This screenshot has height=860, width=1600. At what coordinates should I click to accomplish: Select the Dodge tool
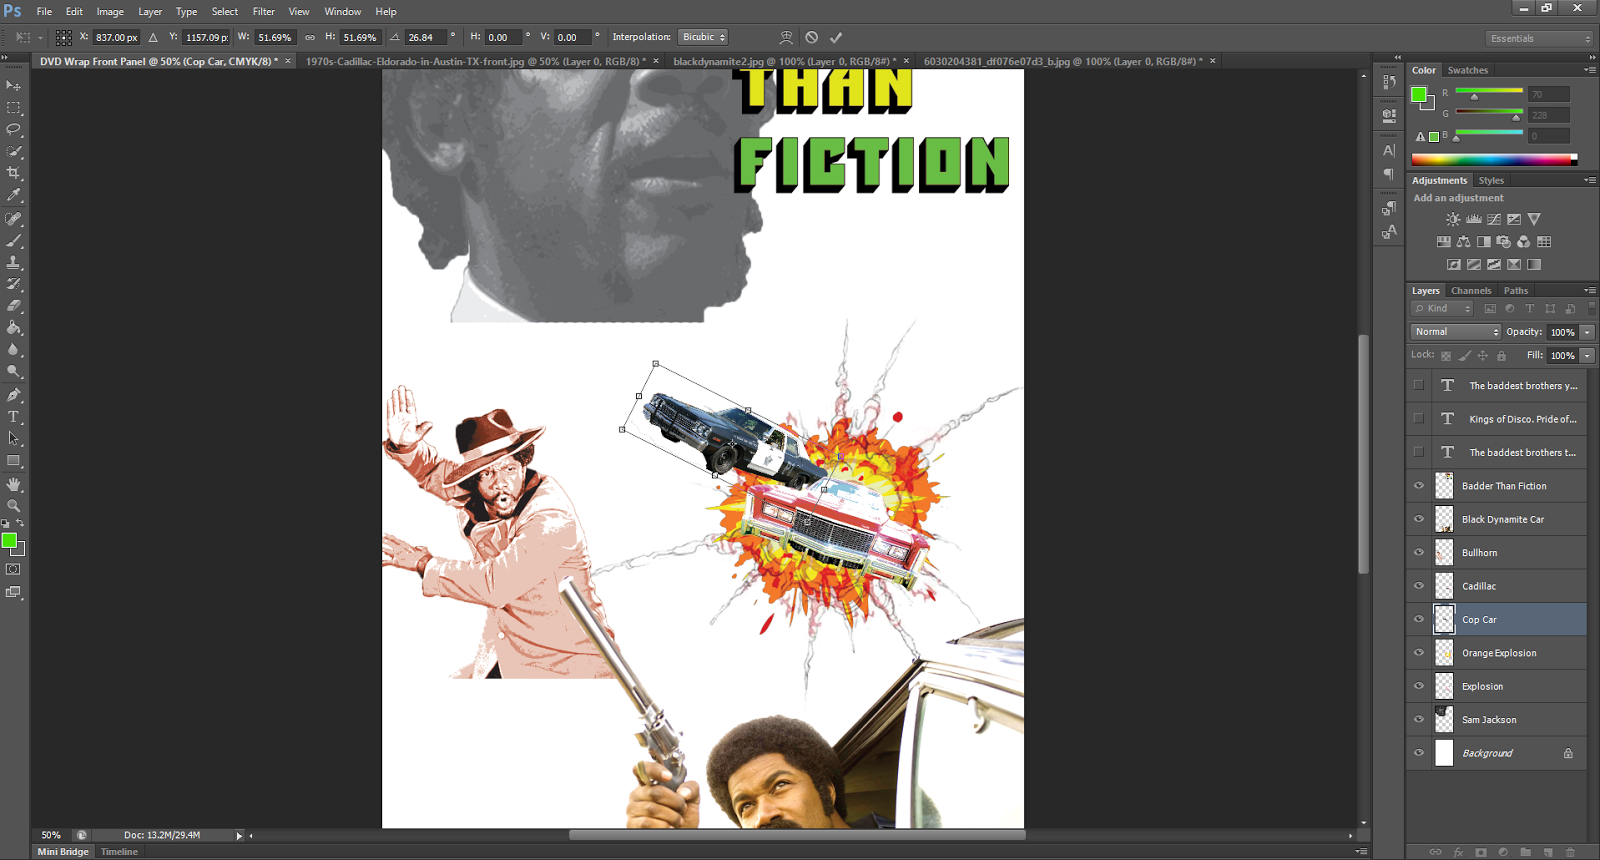click(14, 371)
